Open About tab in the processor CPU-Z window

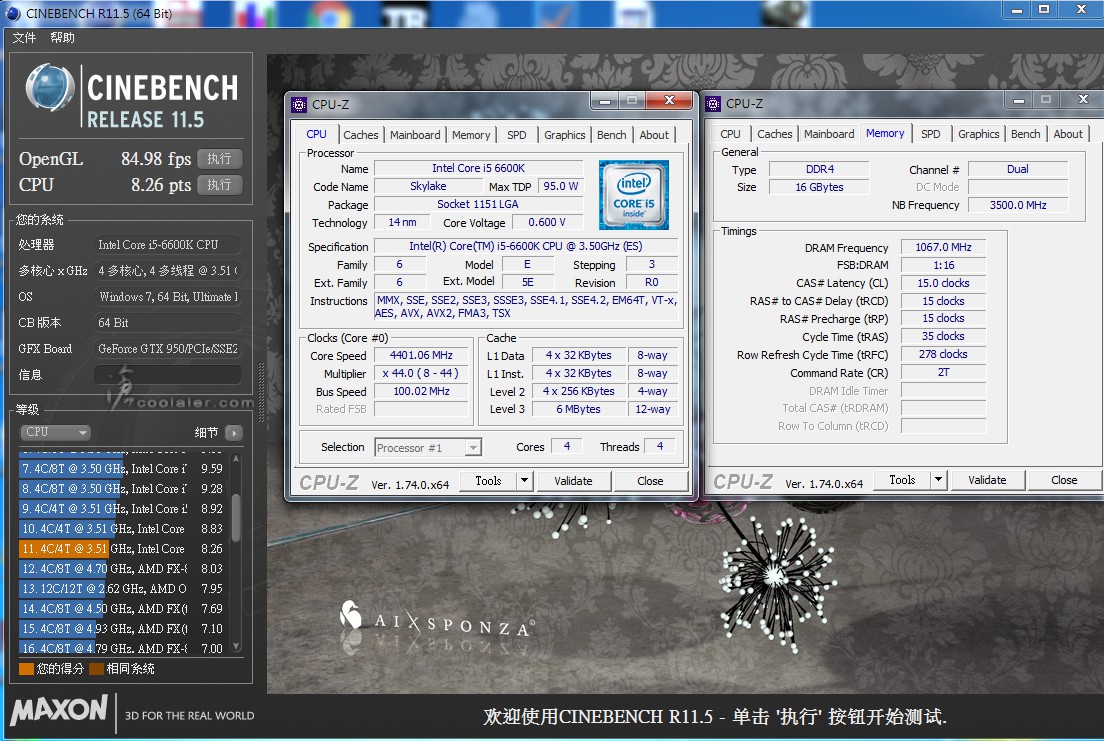click(654, 135)
